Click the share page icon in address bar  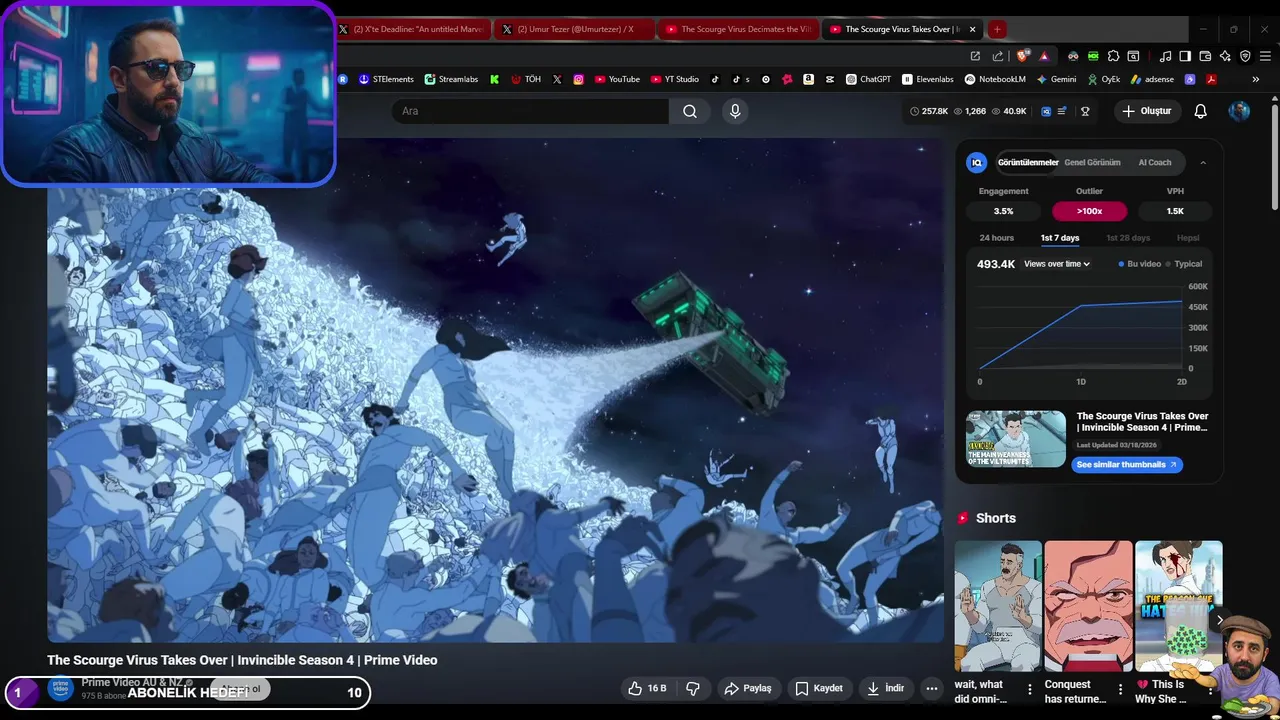point(998,56)
